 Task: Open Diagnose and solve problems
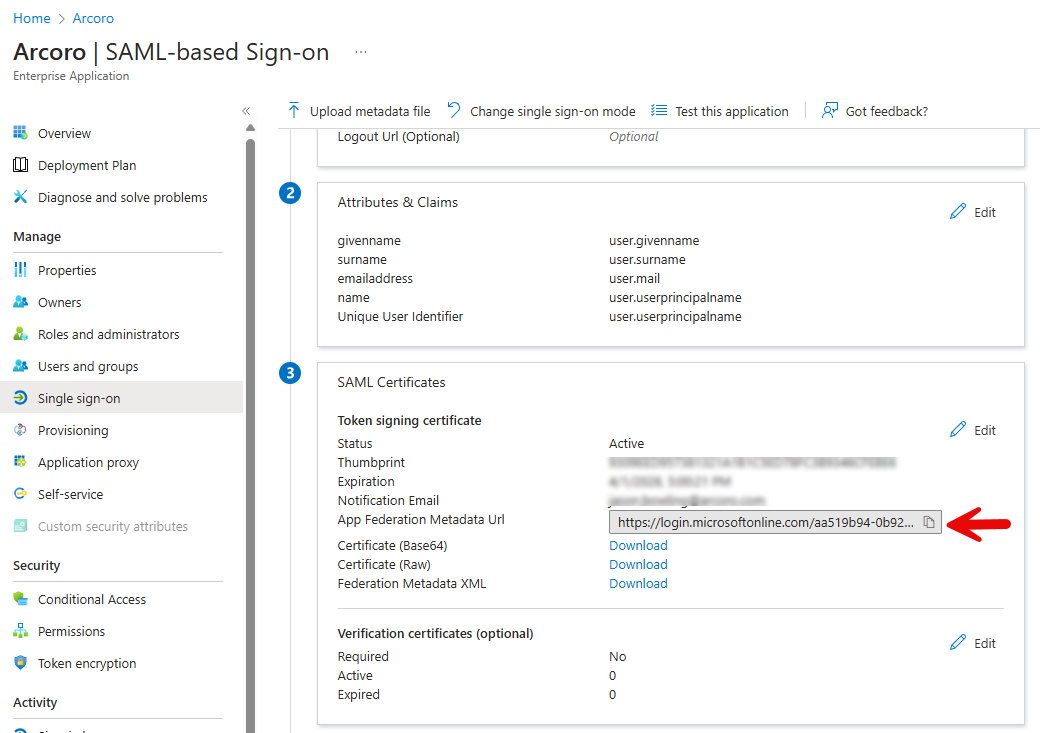[121, 197]
